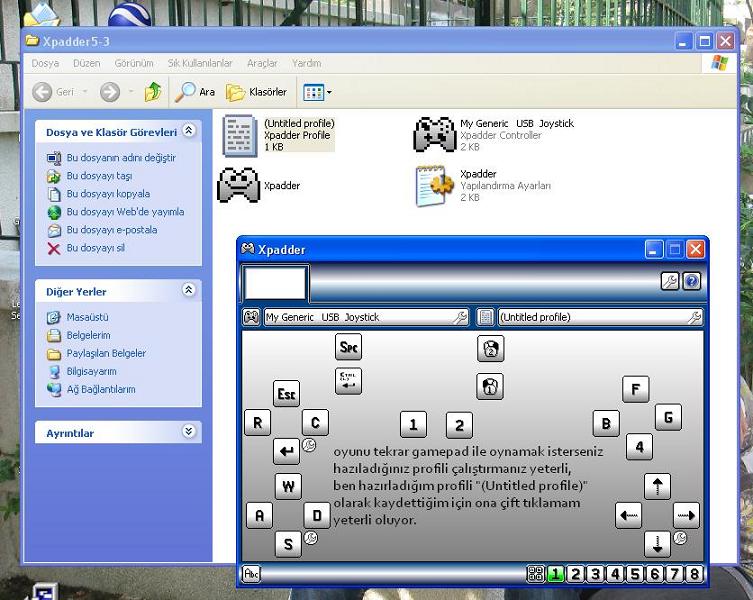The height and width of the screenshot is (600, 753).
Task: Open controller wrench menu in My Generic USB Joystick field
Action: point(460,317)
